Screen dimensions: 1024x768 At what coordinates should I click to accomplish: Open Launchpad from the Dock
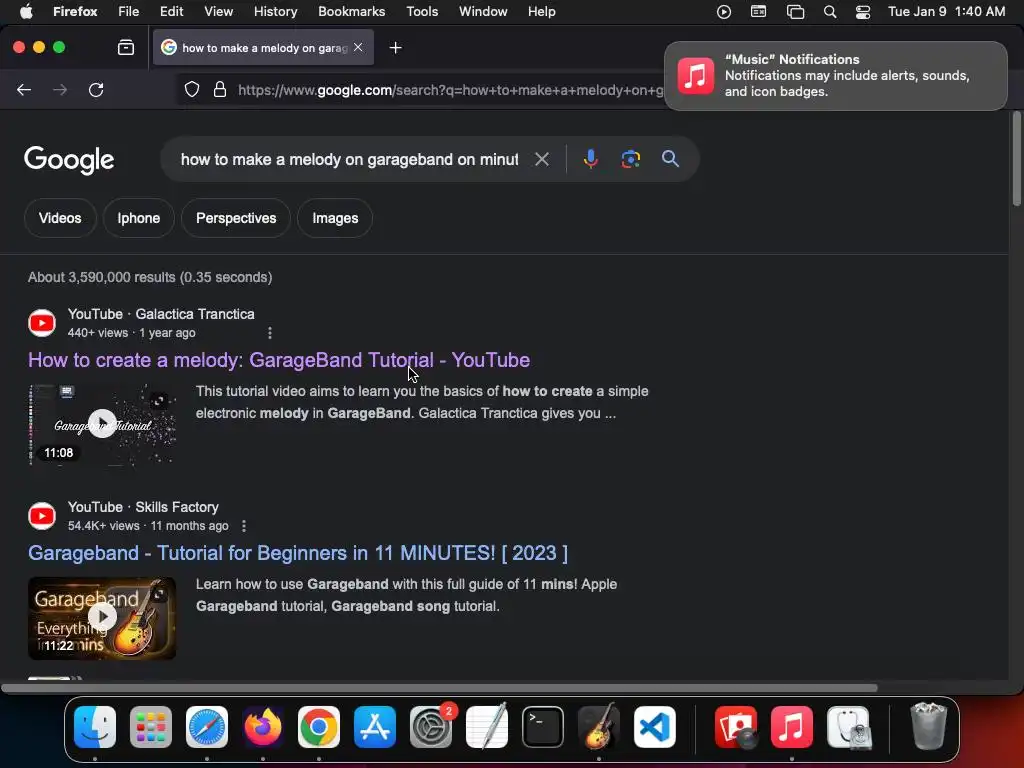[x=151, y=727]
